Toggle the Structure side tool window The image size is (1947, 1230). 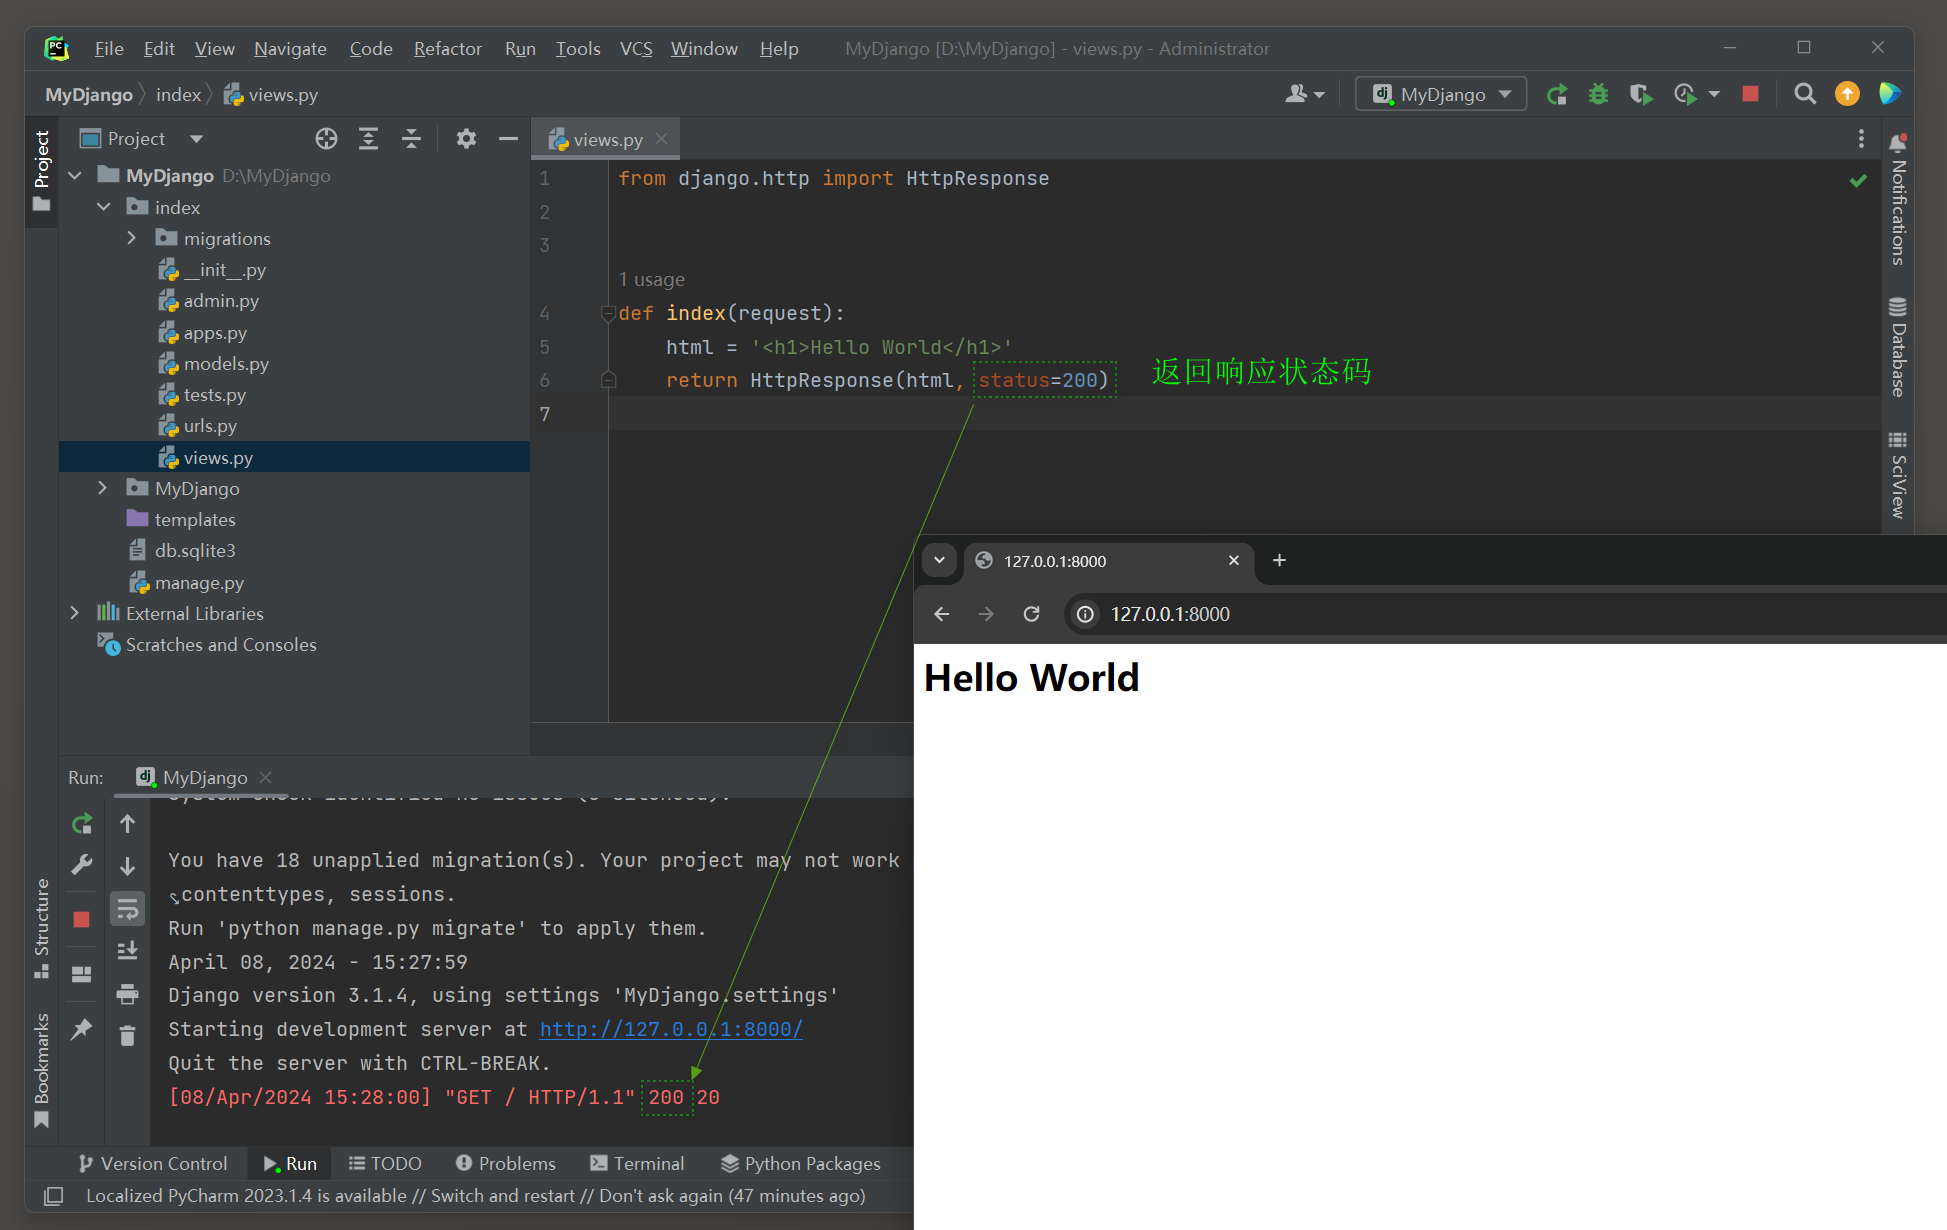coord(41,927)
